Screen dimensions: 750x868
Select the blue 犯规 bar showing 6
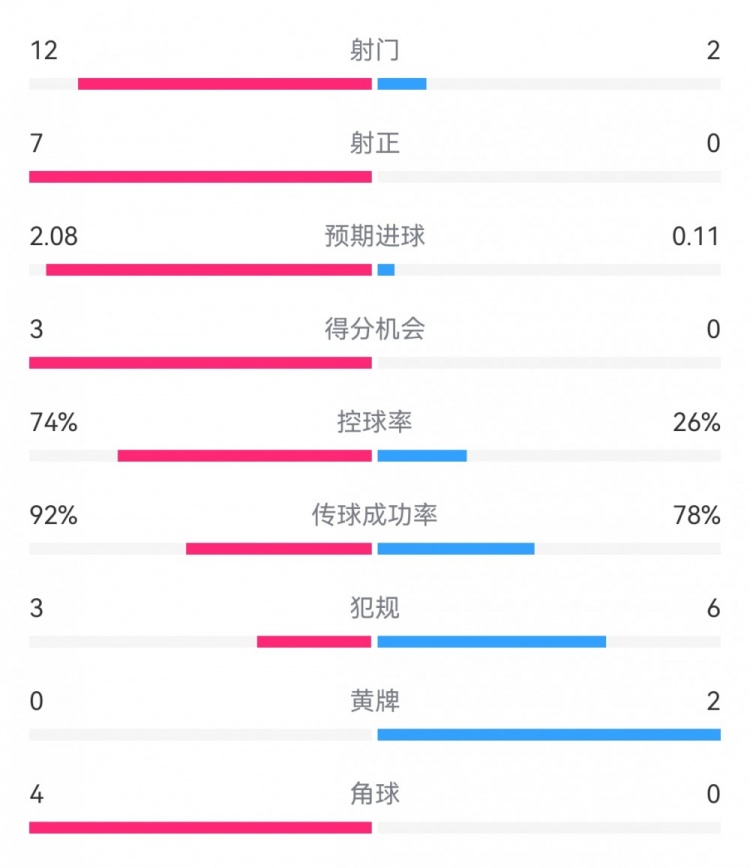pos(492,642)
